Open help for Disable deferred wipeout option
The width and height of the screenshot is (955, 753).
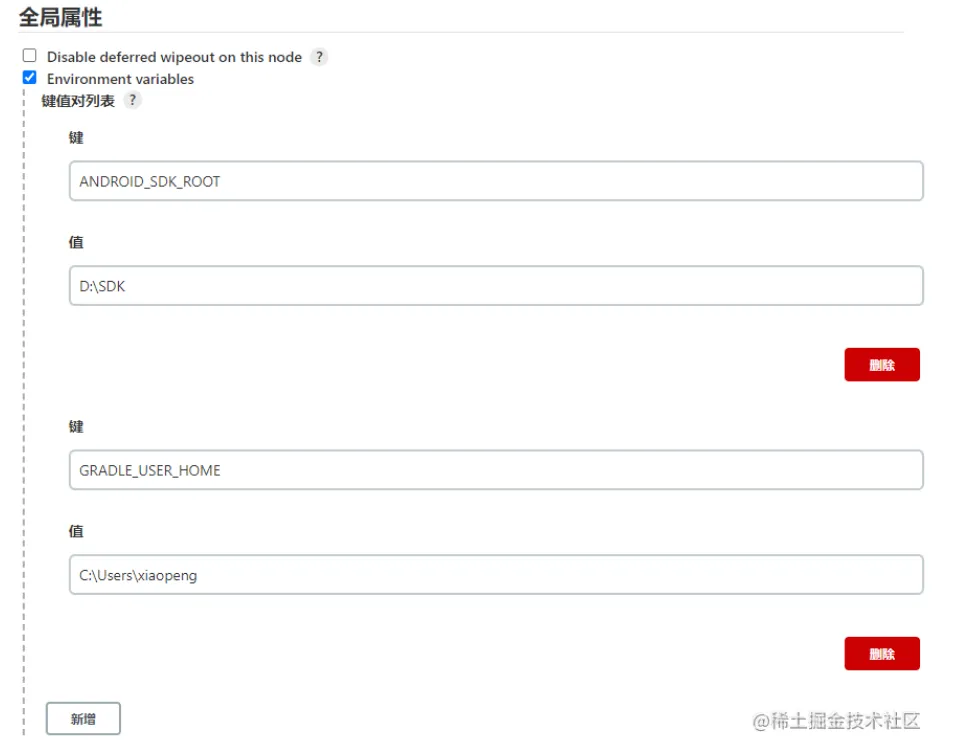319,57
